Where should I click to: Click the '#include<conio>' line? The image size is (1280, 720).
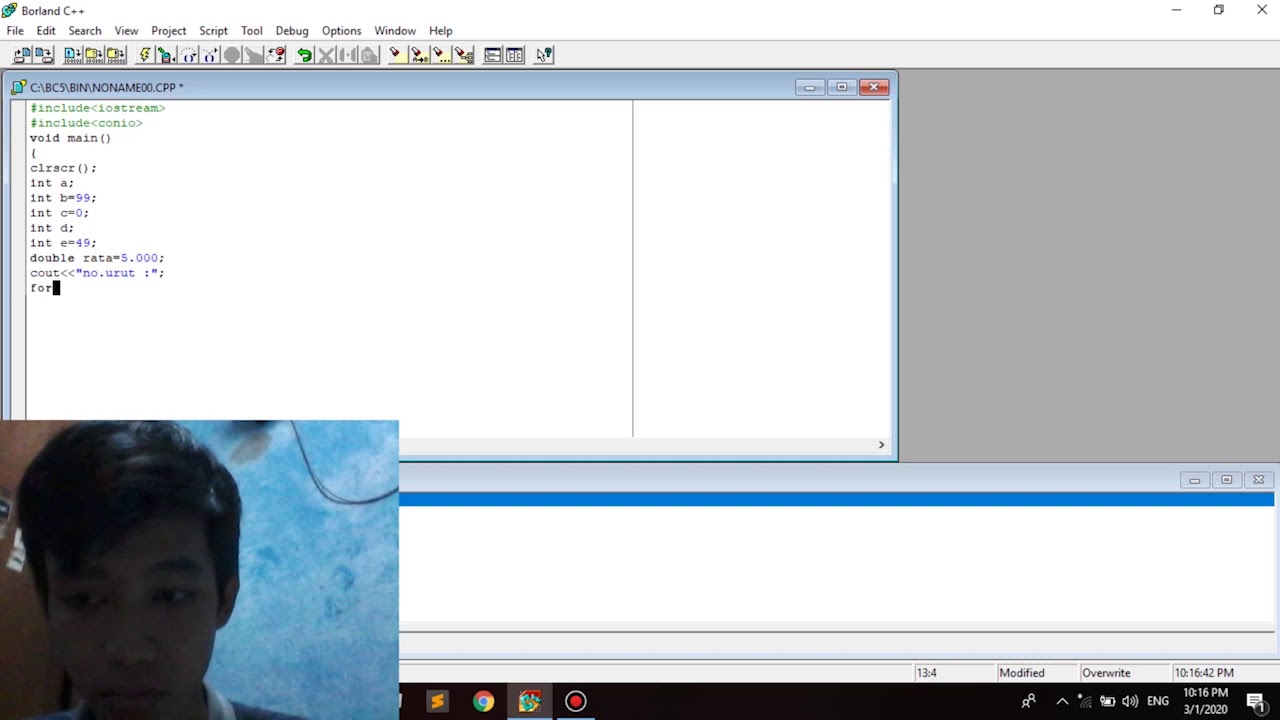pyautogui.click(x=86, y=123)
